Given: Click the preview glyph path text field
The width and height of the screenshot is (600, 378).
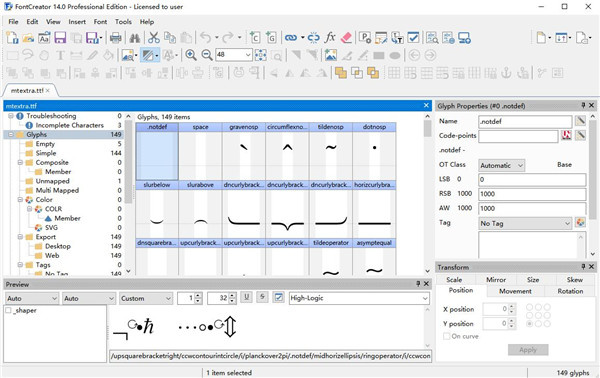Looking at the screenshot, I should click(271, 356).
